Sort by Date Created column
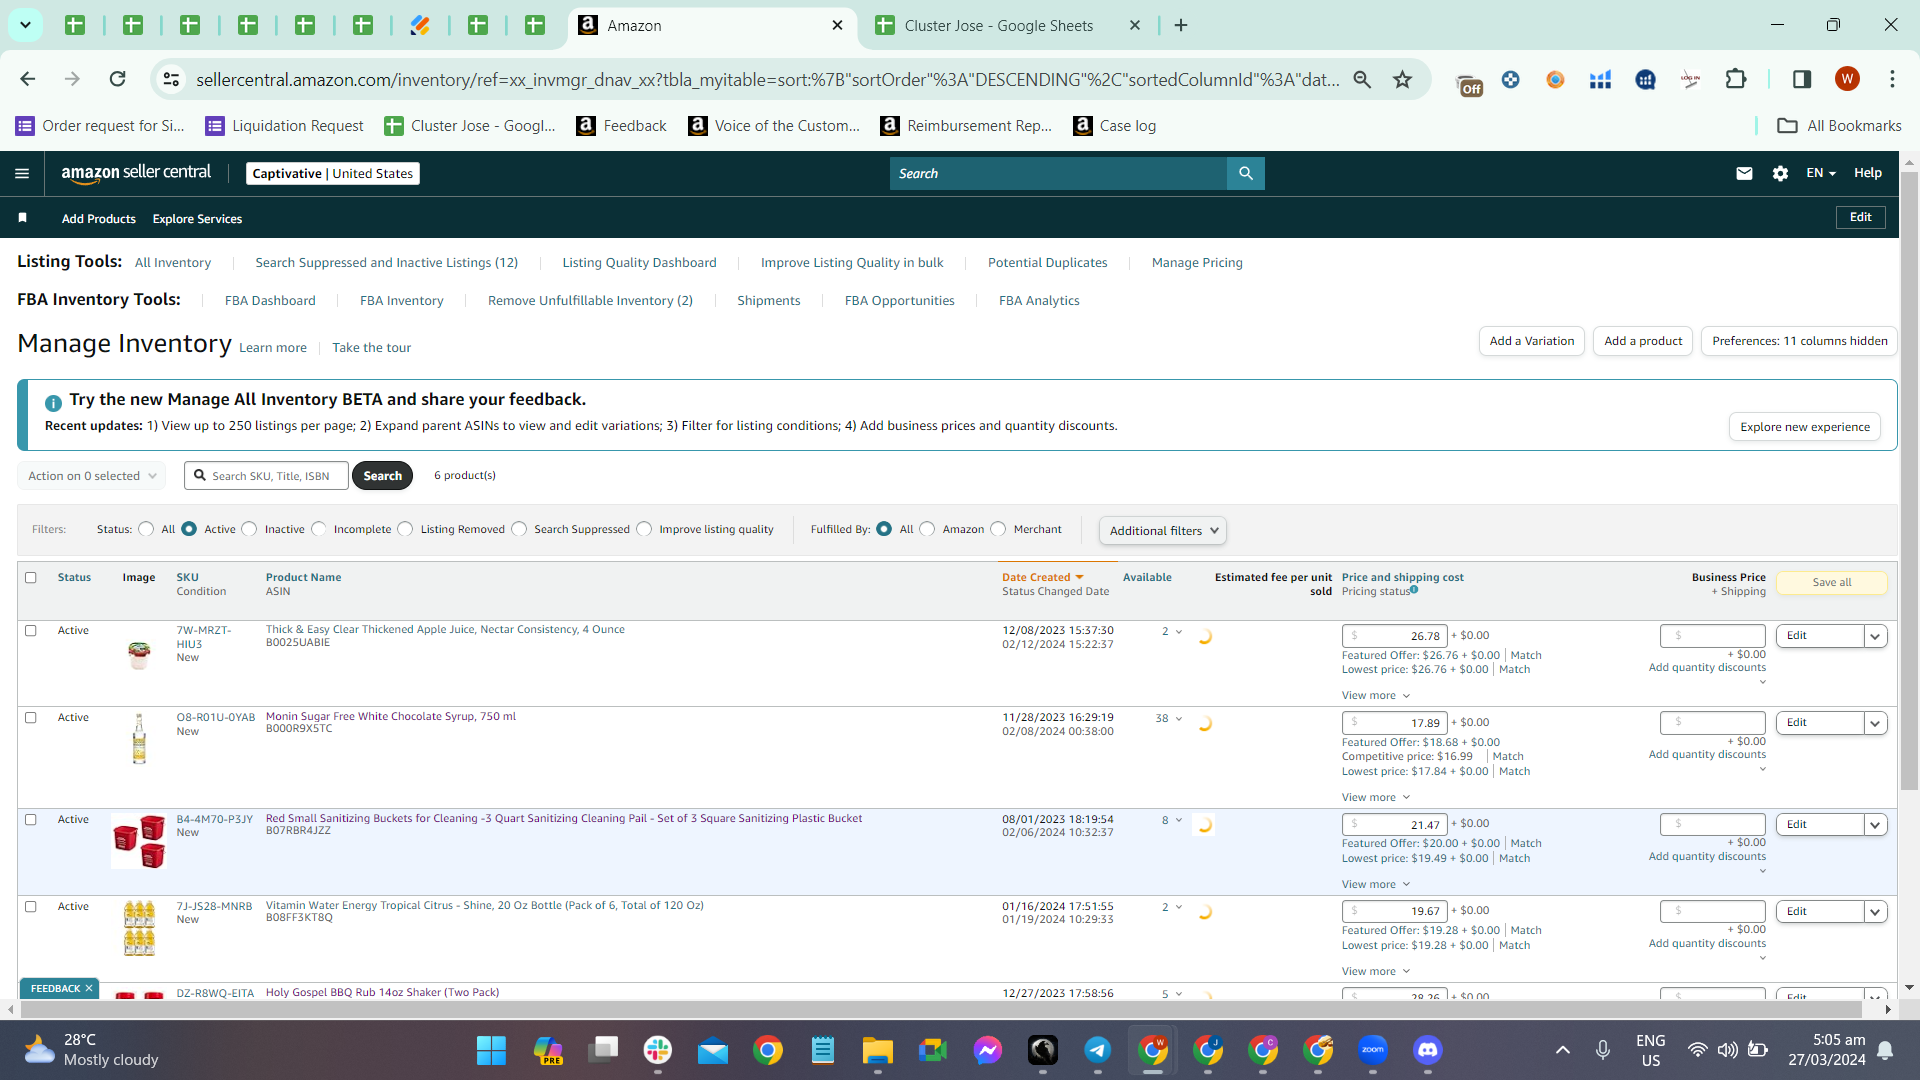The height and width of the screenshot is (1080, 1920). [1043, 577]
